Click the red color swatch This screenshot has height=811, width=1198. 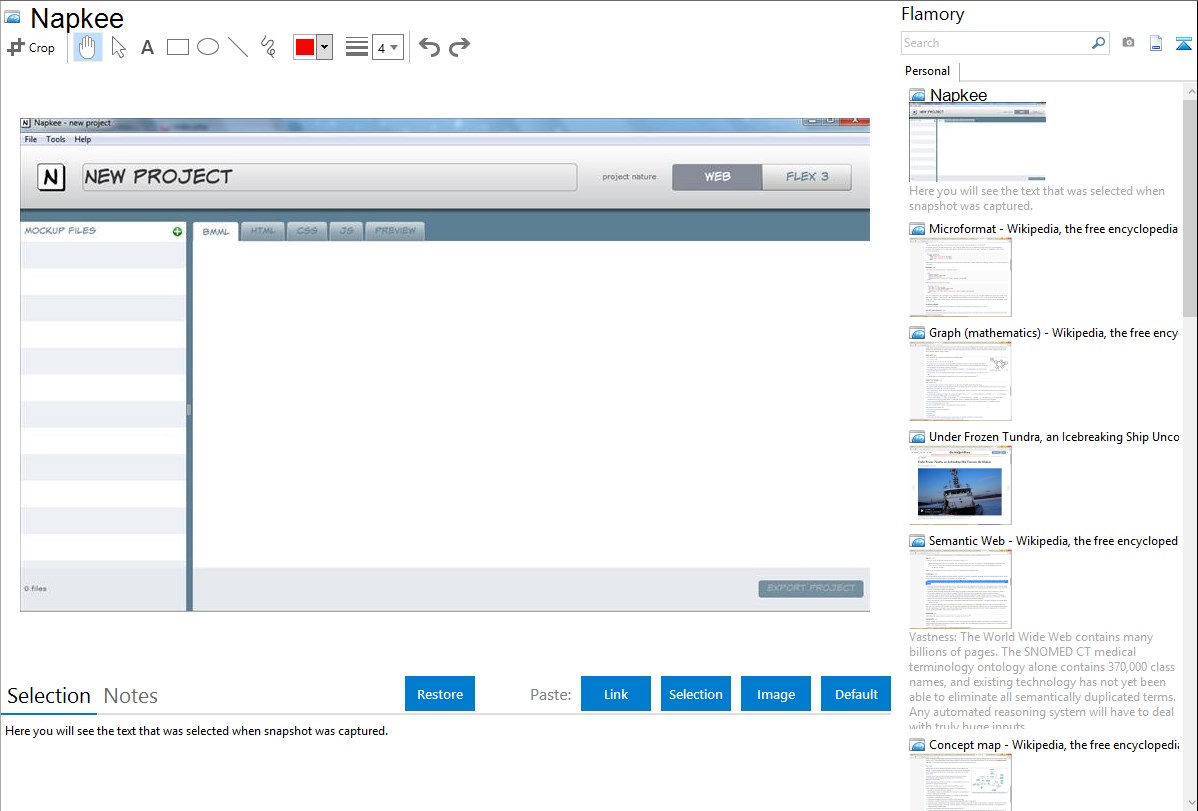point(305,47)
